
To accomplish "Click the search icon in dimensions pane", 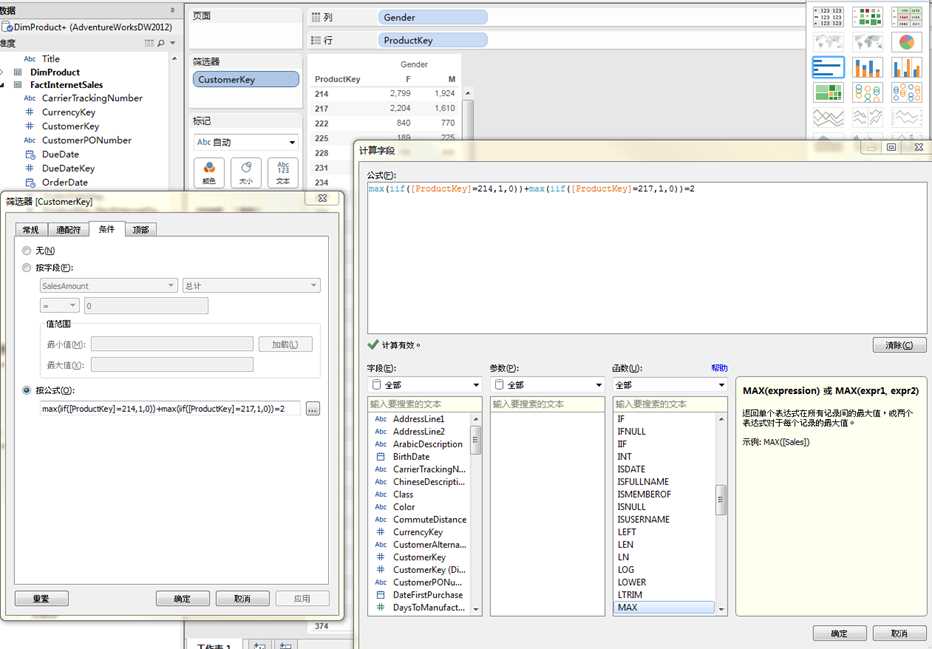I will [x=161, y=43].
